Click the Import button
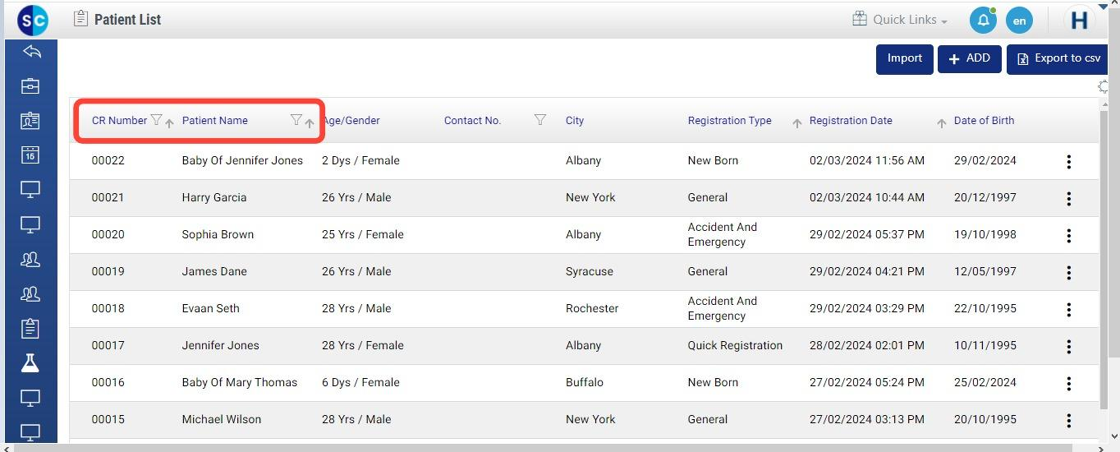 coord(904,59)
